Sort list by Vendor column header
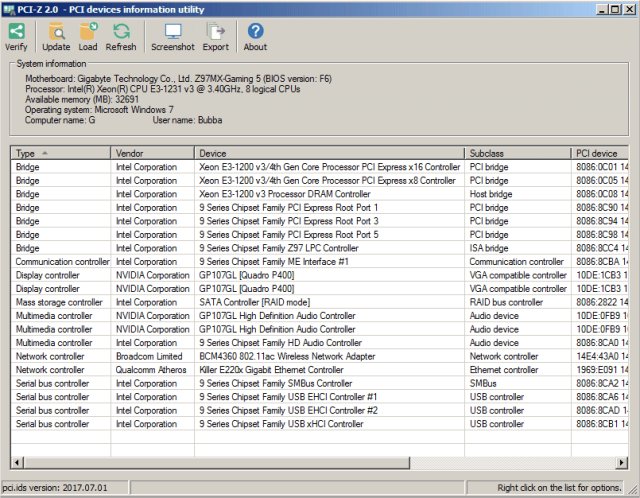Image resolution: width=640 pixels, height=498 pixels. [152, 153]
